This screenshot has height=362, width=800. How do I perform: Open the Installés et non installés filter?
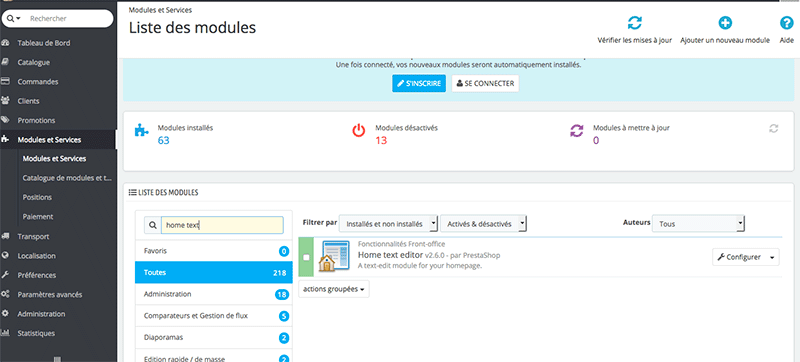(x=388, y=224)
